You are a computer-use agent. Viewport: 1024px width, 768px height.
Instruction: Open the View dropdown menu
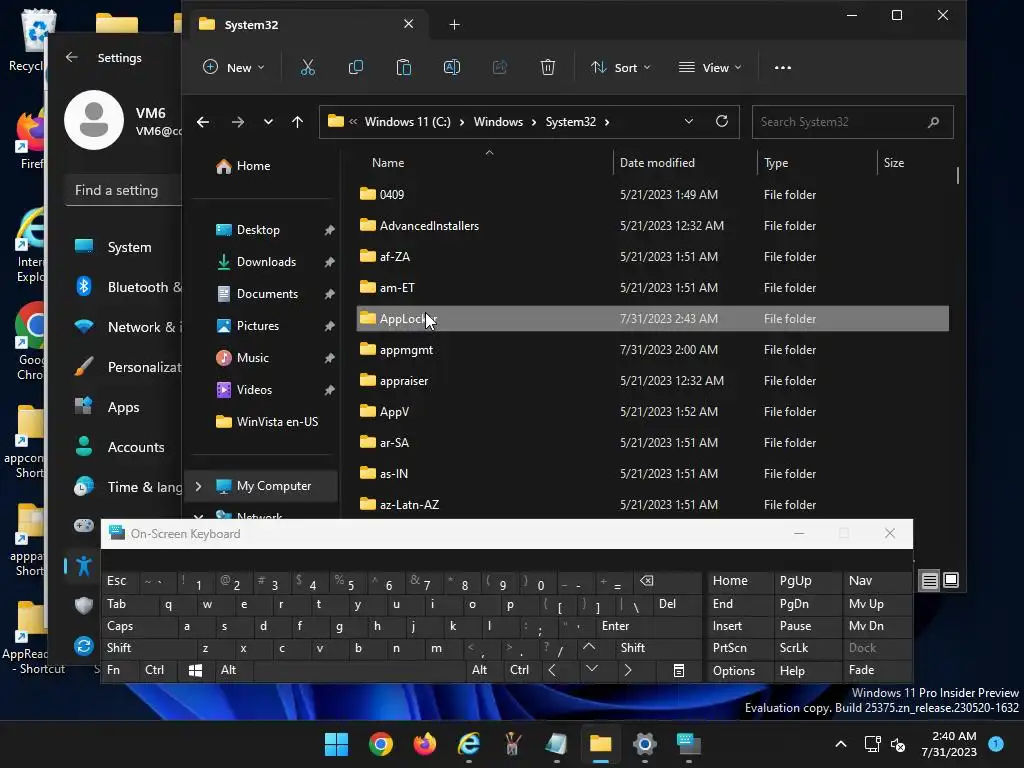(x=710, y=67)
